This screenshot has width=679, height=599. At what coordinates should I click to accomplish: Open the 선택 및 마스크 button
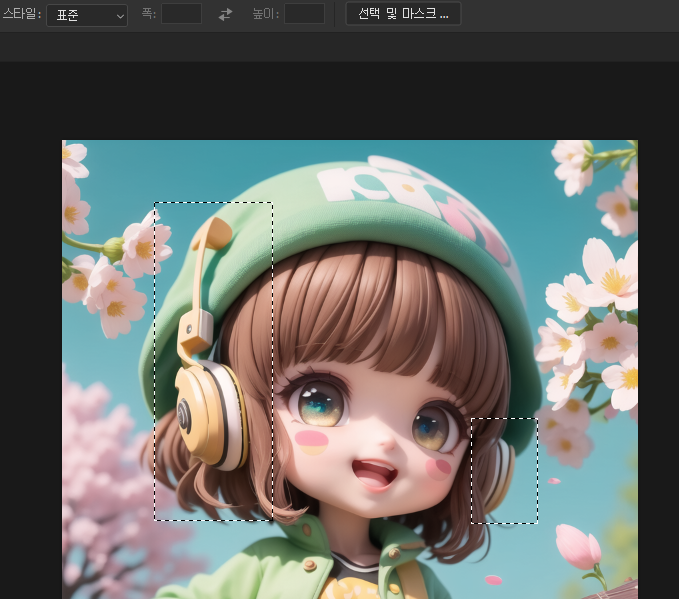(403, 14)
